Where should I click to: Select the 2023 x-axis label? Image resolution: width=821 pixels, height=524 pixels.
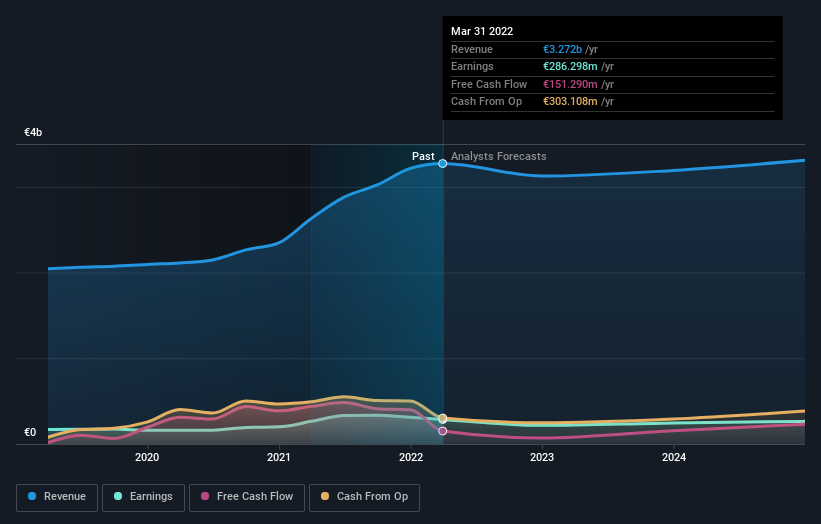542,457
